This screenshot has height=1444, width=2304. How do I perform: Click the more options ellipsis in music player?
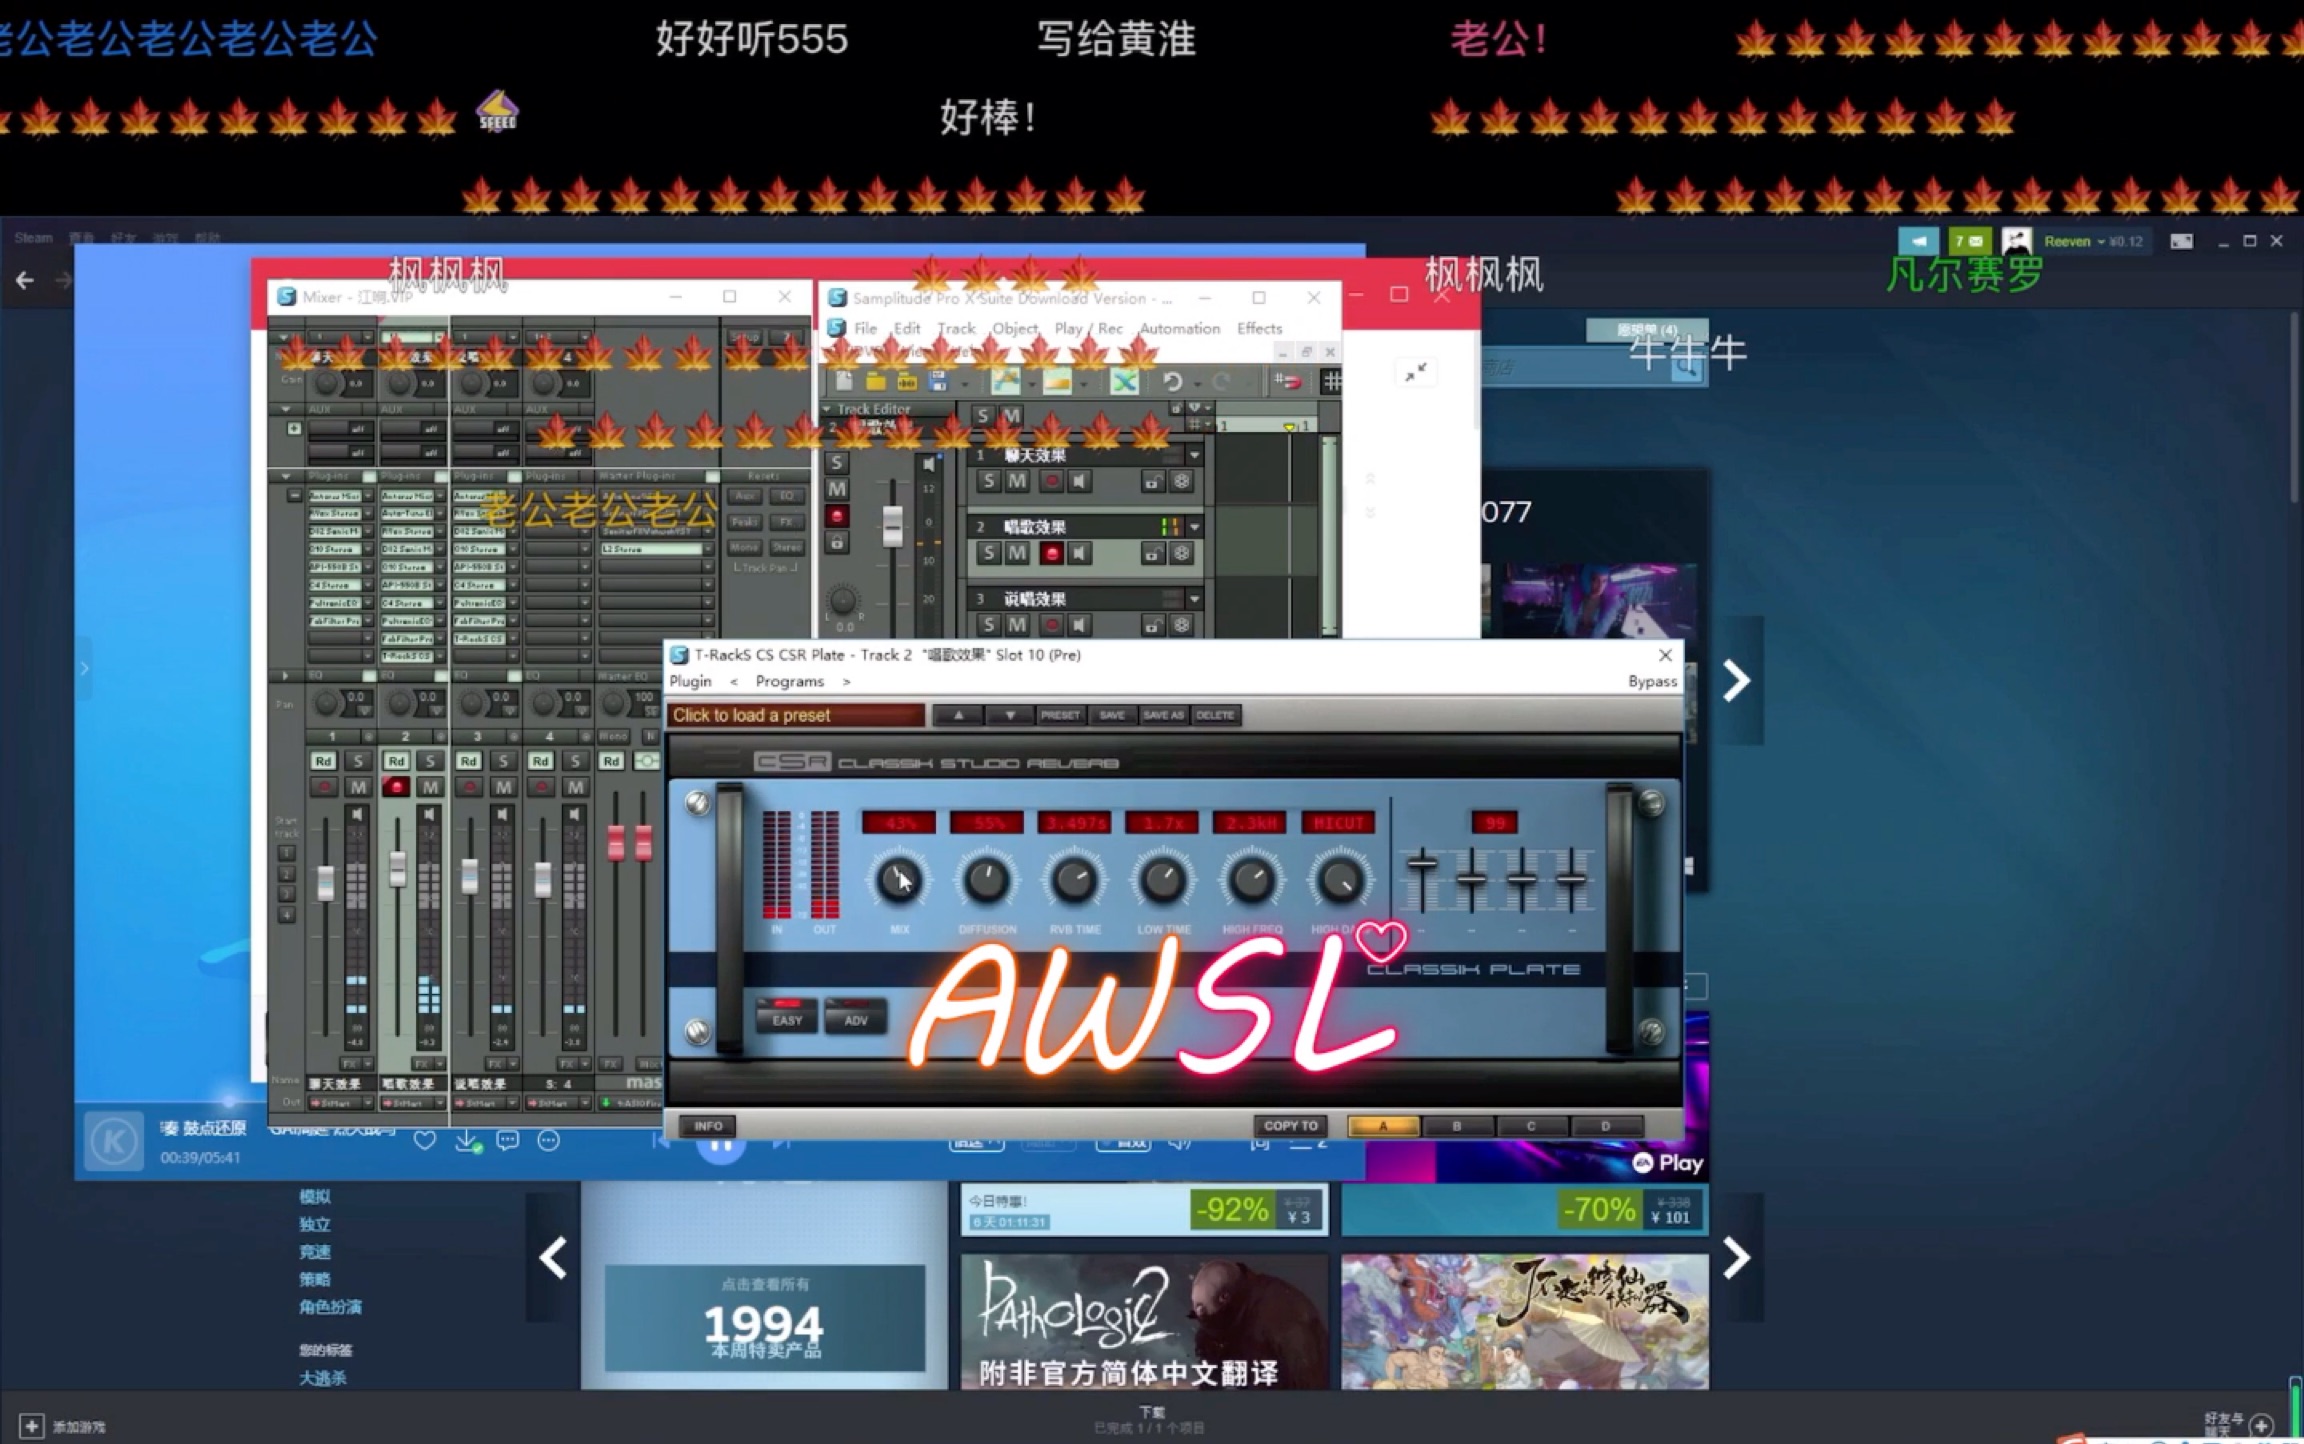(x=549, y=1140)
